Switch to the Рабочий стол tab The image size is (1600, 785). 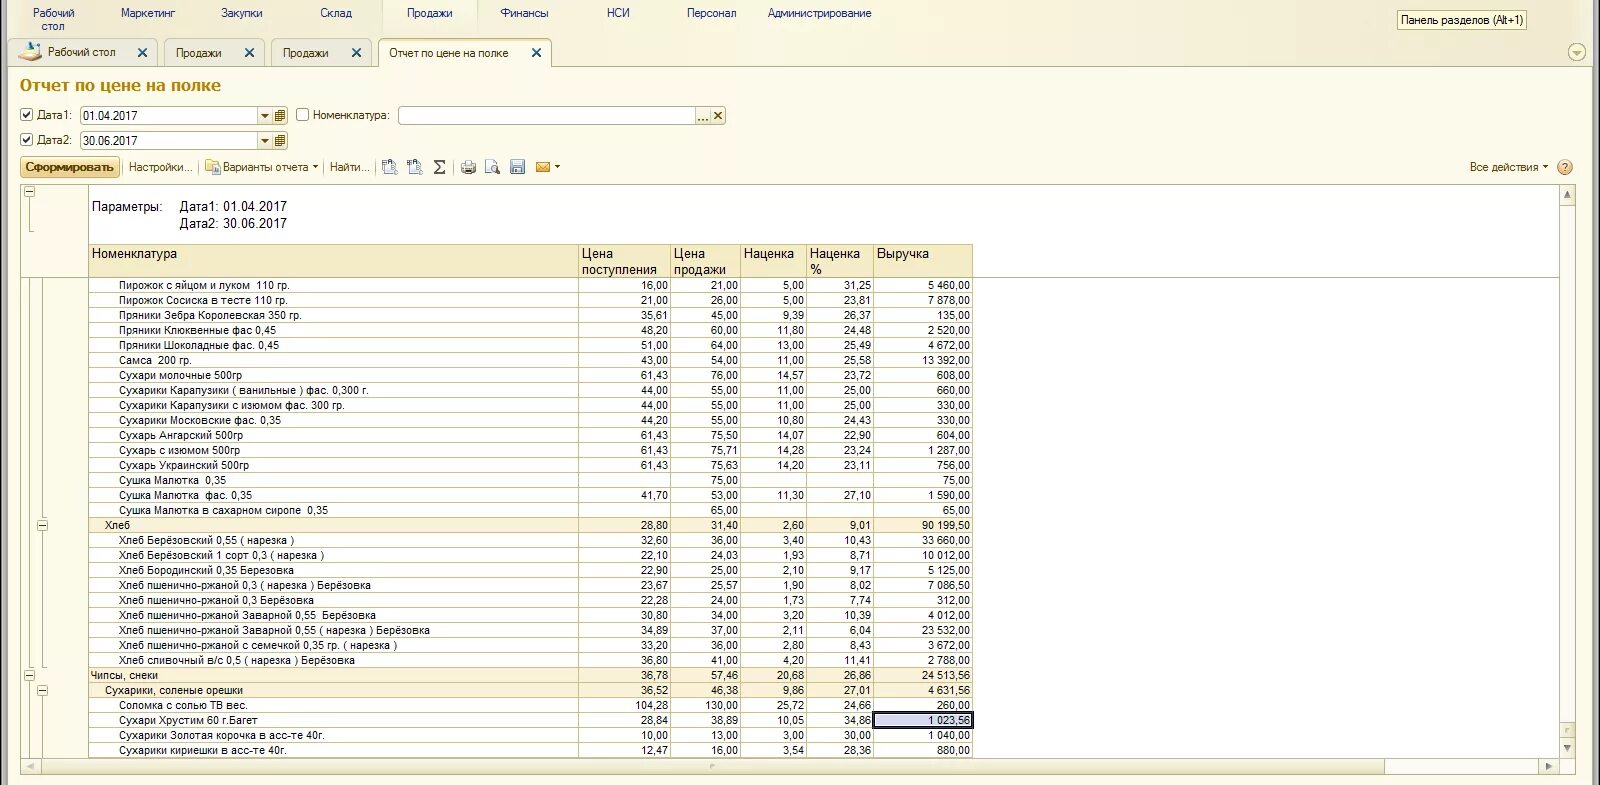pyautogui.click(x=81, y=52)
